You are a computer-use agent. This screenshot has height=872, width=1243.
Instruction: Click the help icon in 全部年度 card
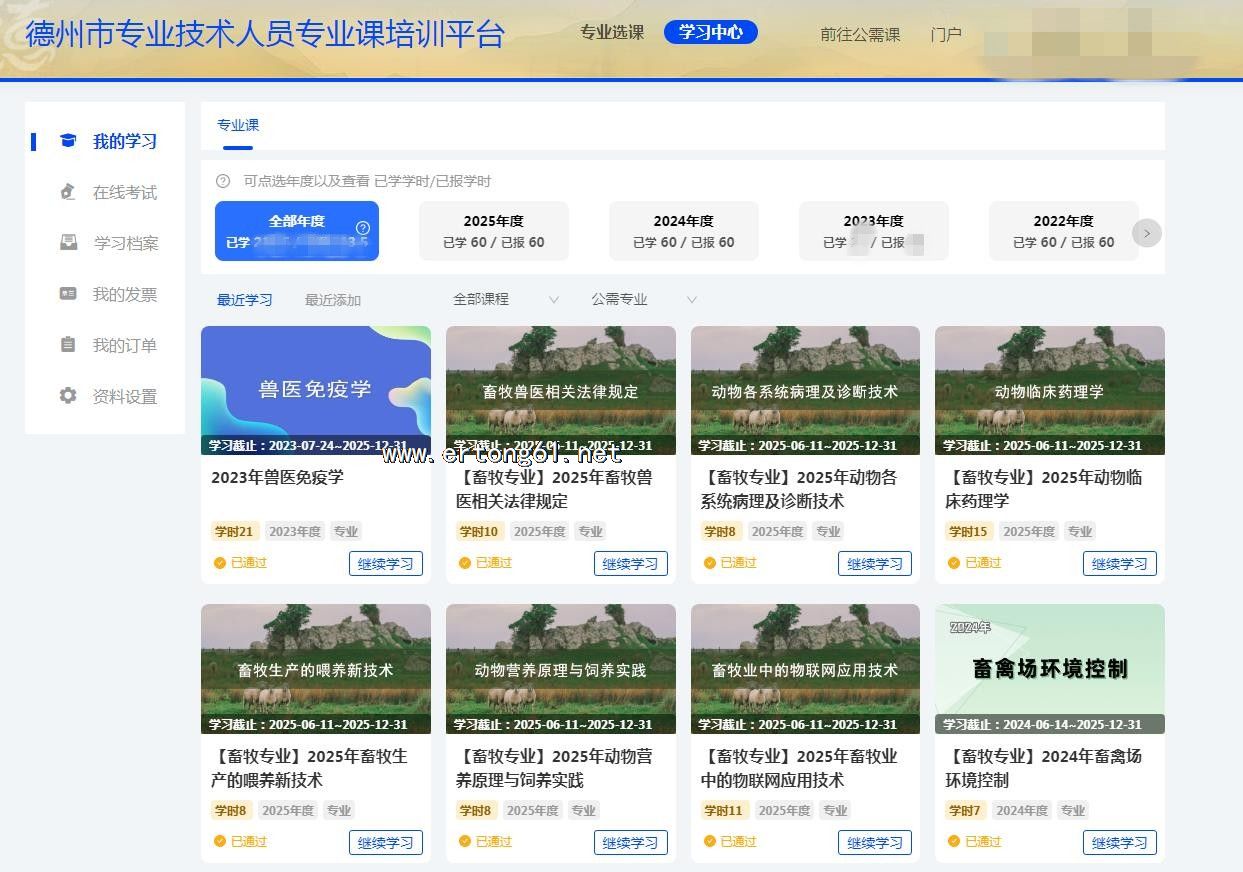(363, 227)
